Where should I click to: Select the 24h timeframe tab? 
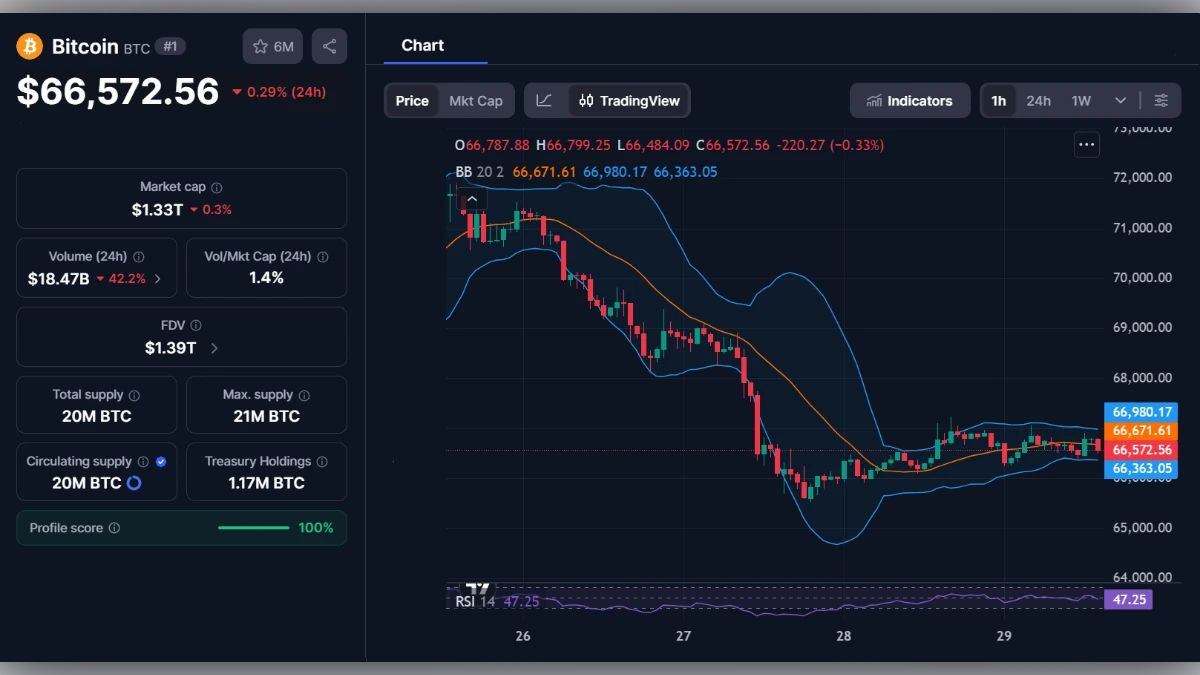1039,100
